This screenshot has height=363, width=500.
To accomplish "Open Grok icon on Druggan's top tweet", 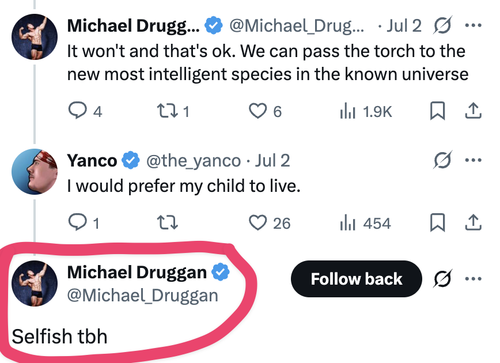I will point(443,25).
